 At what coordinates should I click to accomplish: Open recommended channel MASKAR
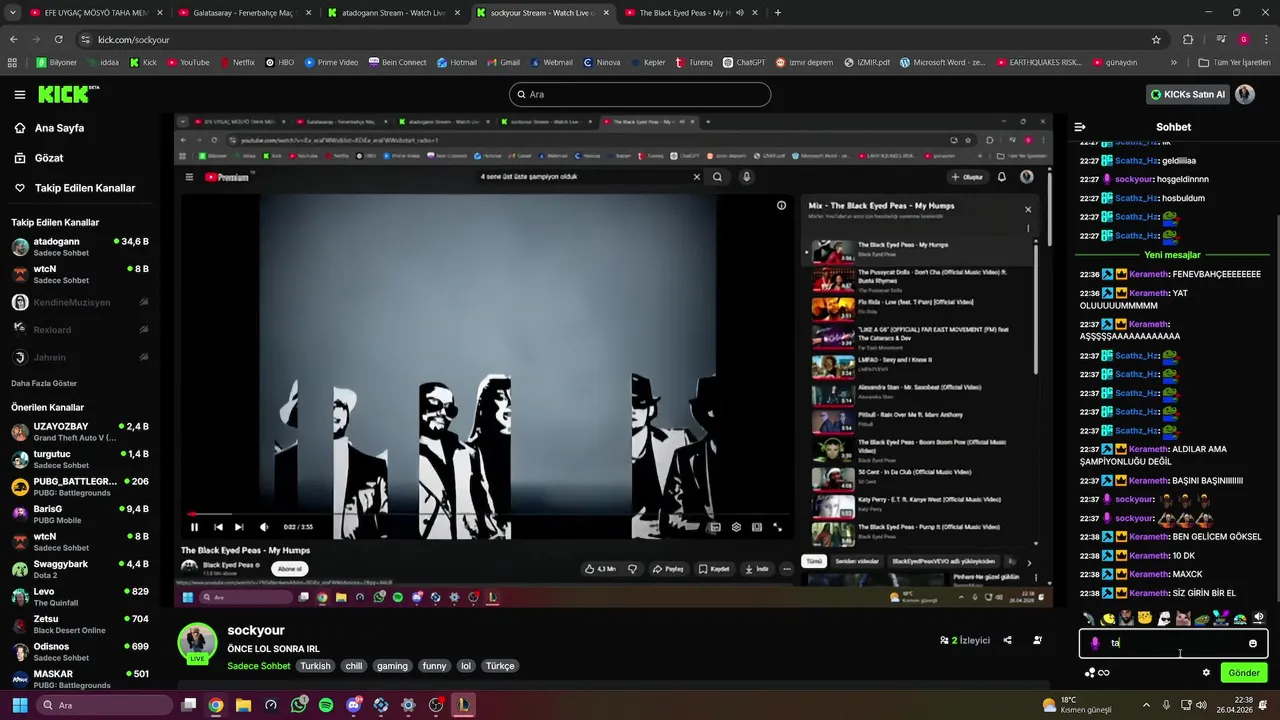click(x=80, y=678)
